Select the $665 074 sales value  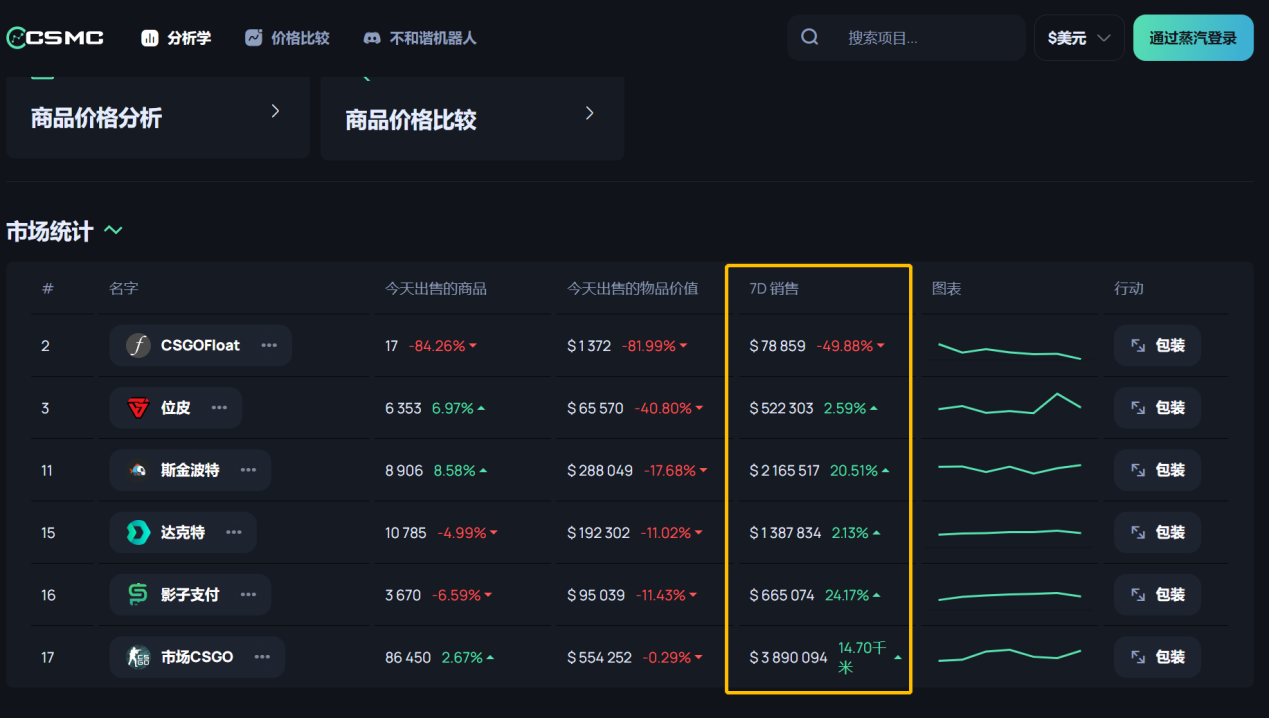click(782, 595)
